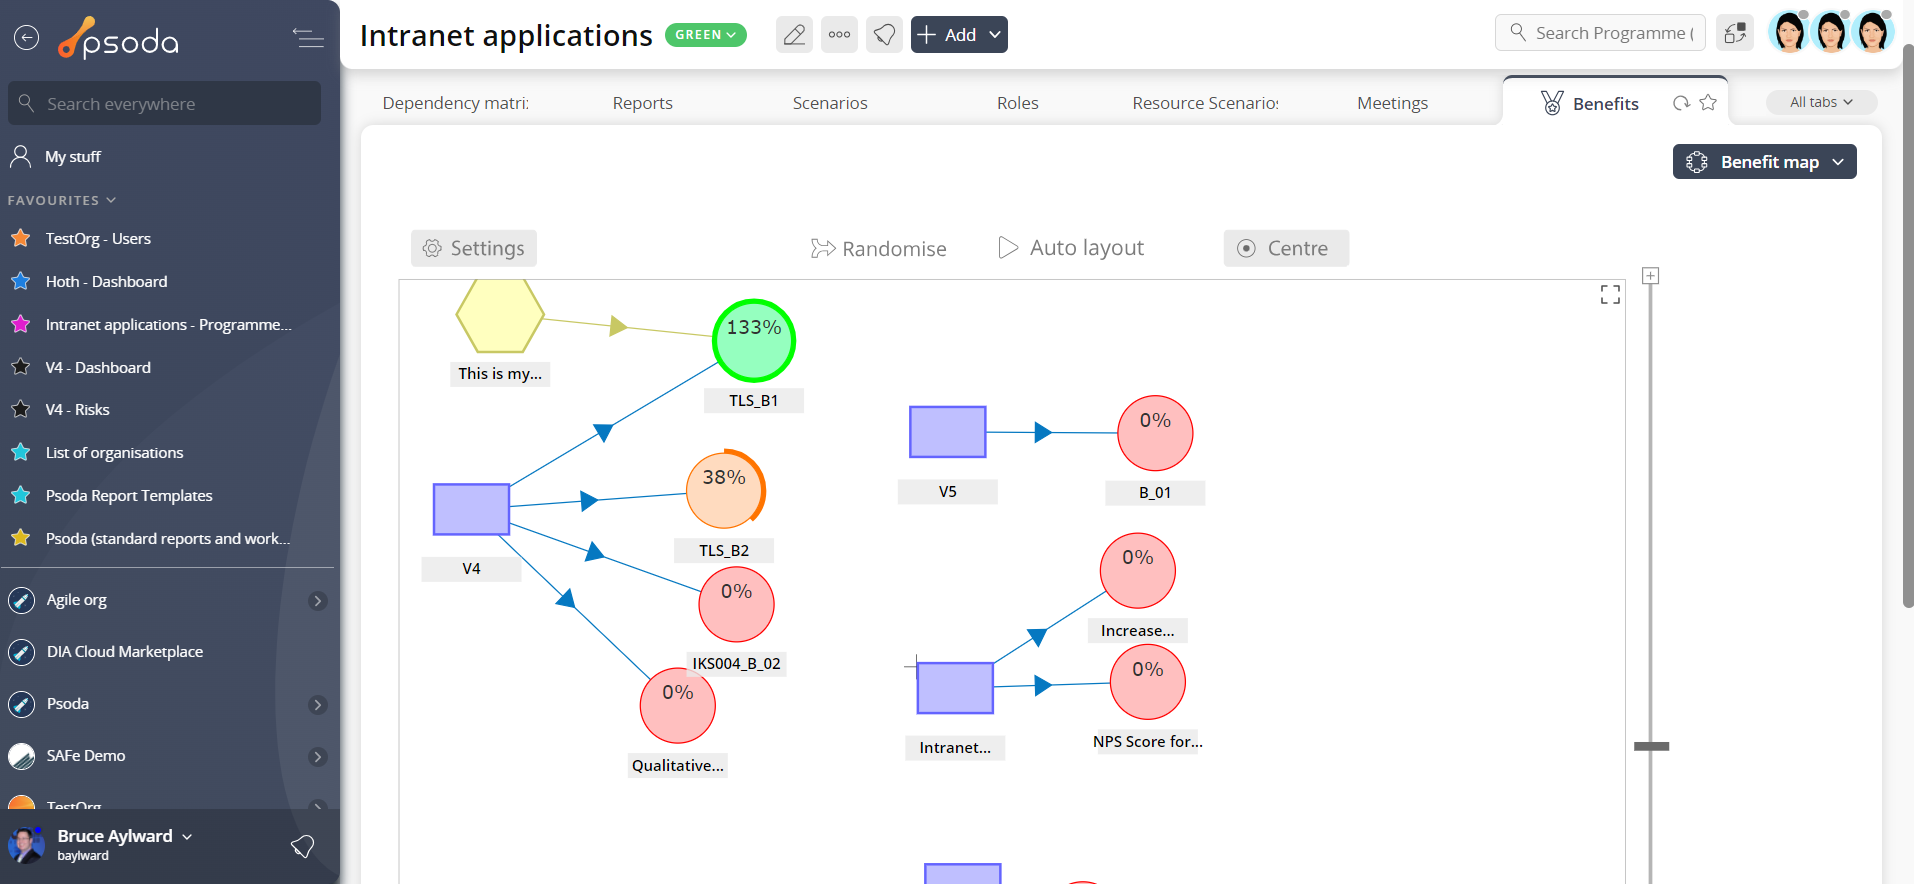Click the edit pencil icon
This screenshot has width=1914, height=884.
coord(794,35)
